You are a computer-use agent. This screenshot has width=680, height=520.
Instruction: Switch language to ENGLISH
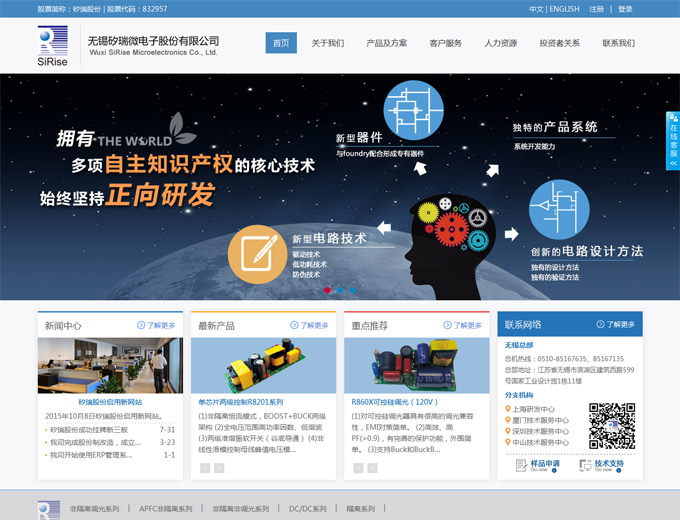click(563, 9)
